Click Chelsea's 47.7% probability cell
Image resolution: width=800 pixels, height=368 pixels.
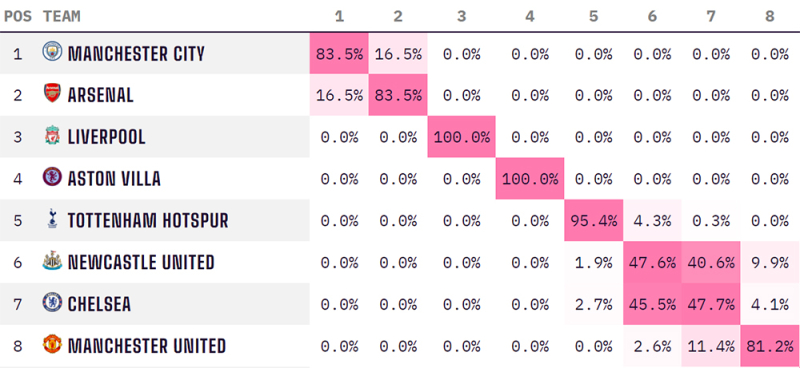[x=711, y=304]
